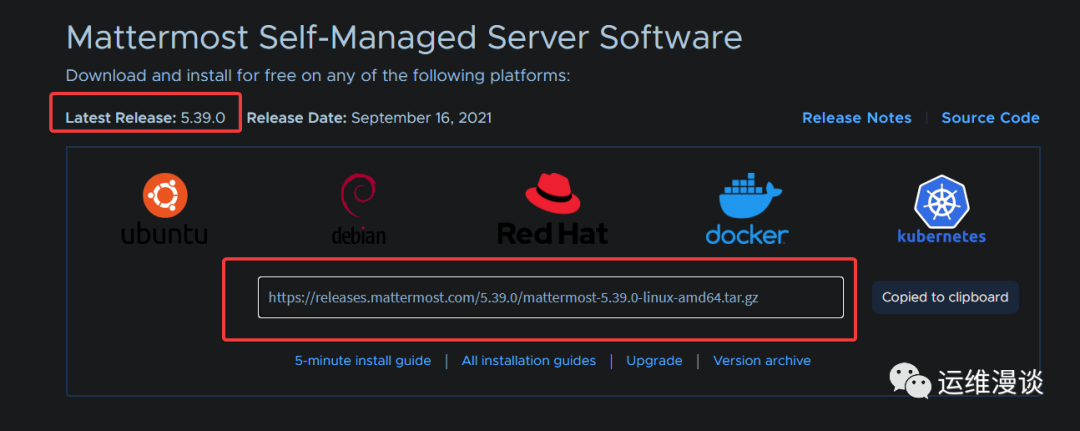Click the WeChat watermark icon
The height and width of the screenshot is (431, 1080).
910,383
